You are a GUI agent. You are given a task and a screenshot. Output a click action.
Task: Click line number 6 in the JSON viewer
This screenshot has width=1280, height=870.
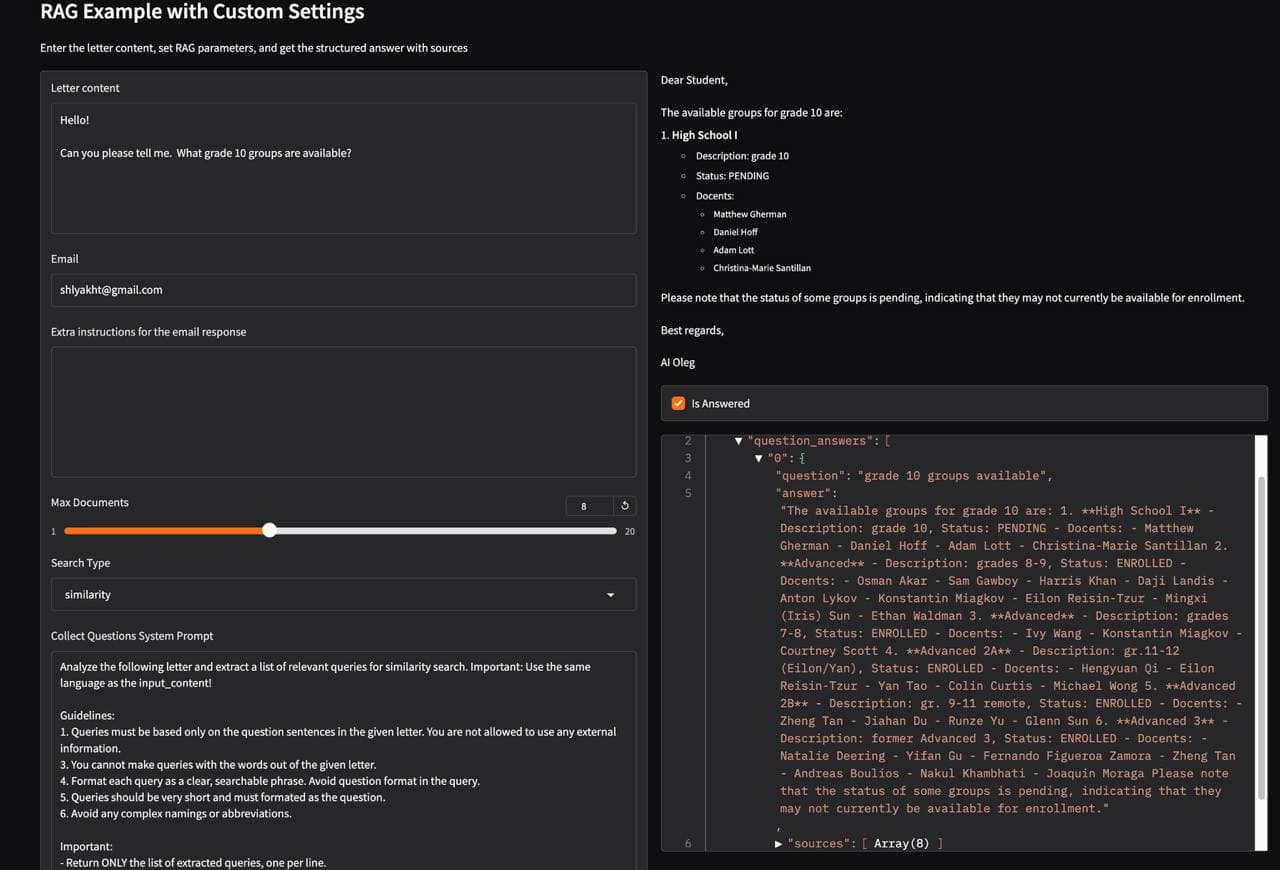tap(686, 843)
